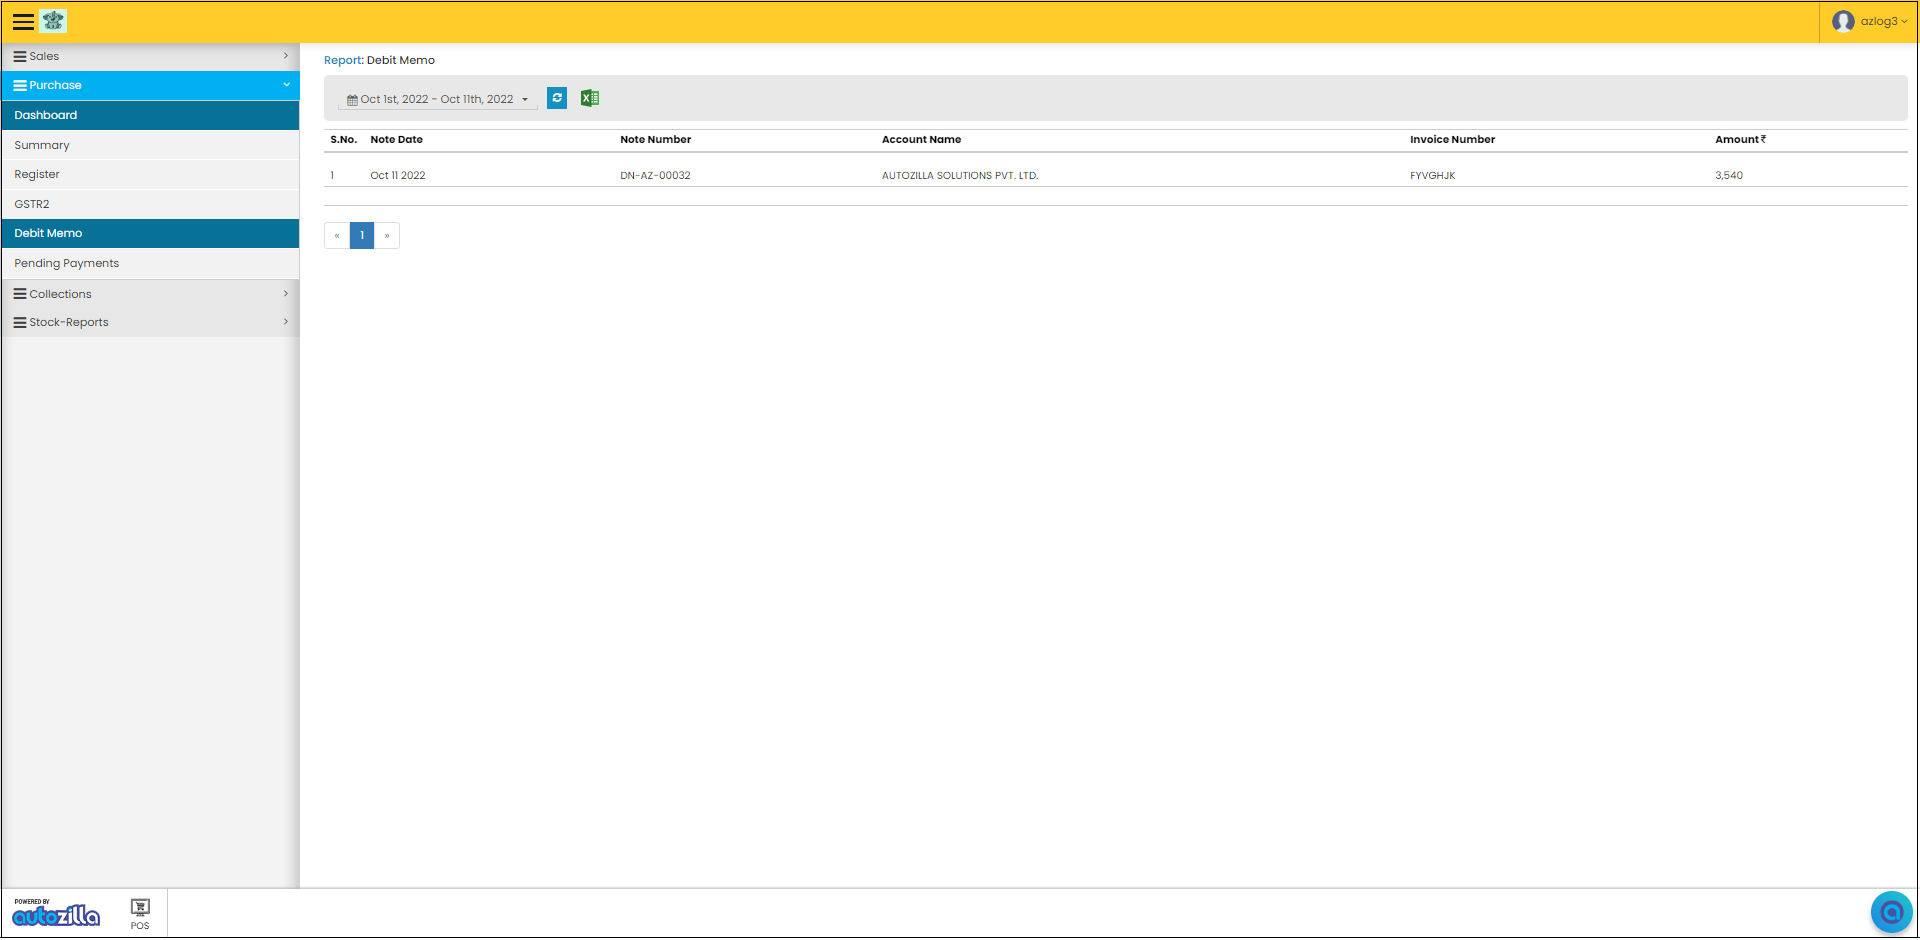1920x940 pixels.
Task: Click the Report breadcrumb link
Action: [x=342, y=60]
